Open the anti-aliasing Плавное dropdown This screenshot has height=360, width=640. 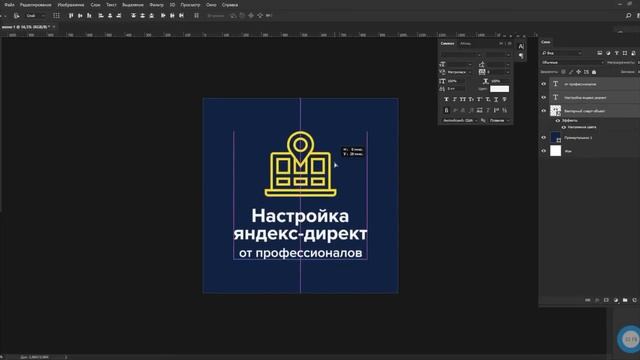click(x=500, y=120)
